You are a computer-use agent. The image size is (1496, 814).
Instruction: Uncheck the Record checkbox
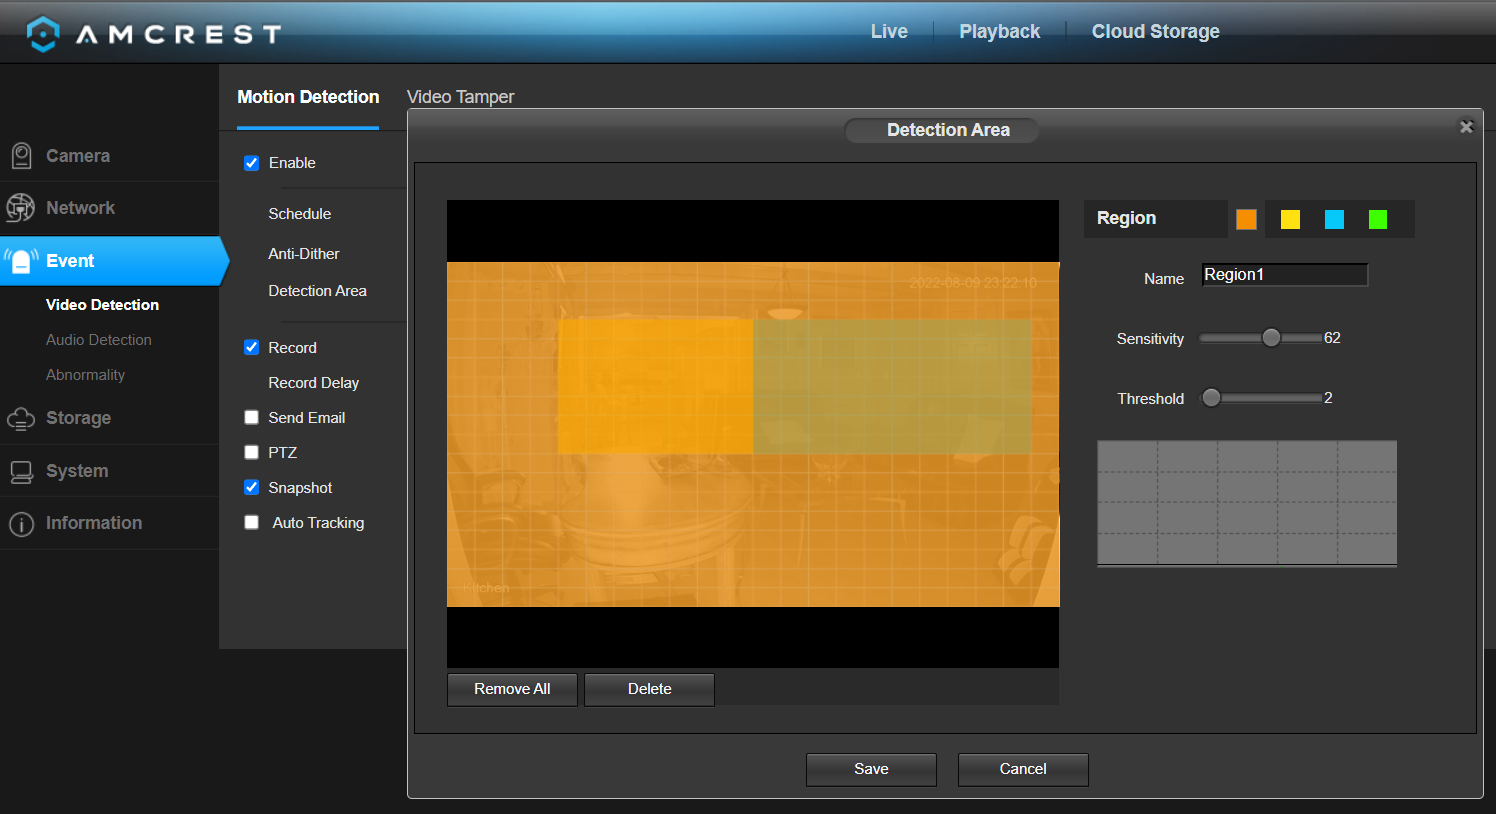(252, 348)
